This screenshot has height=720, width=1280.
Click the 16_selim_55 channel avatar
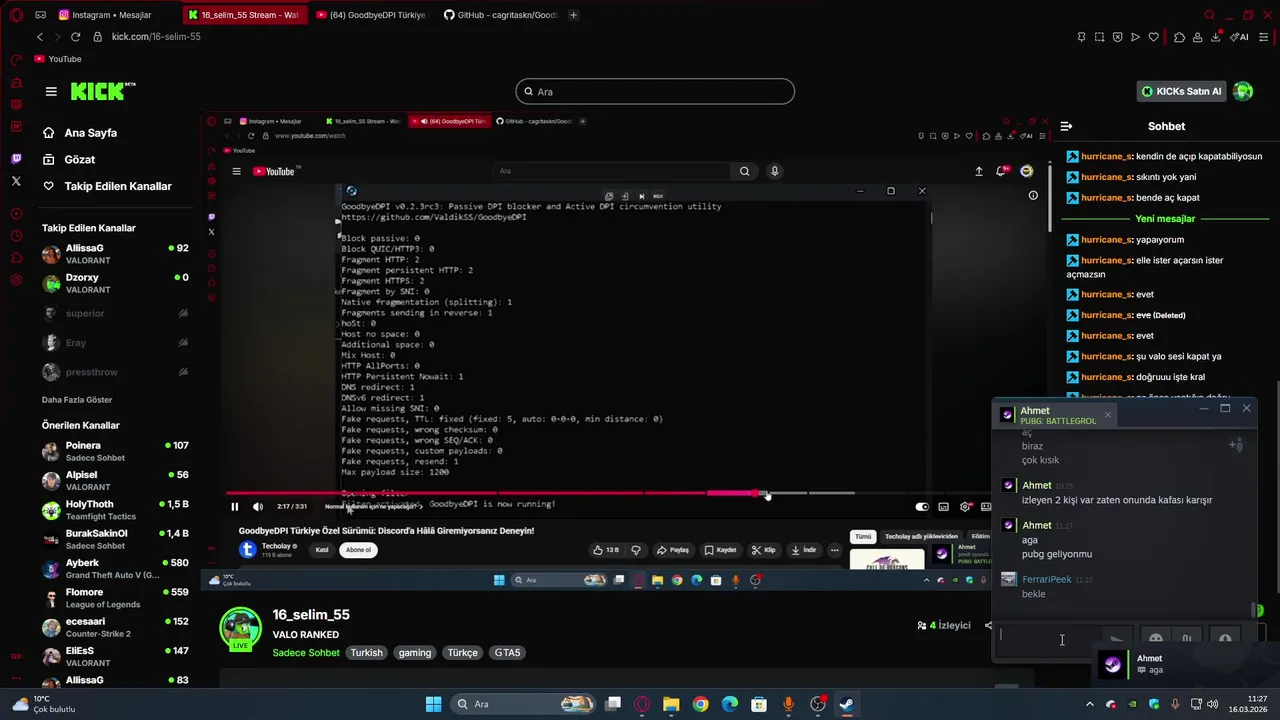pos(240,628)
